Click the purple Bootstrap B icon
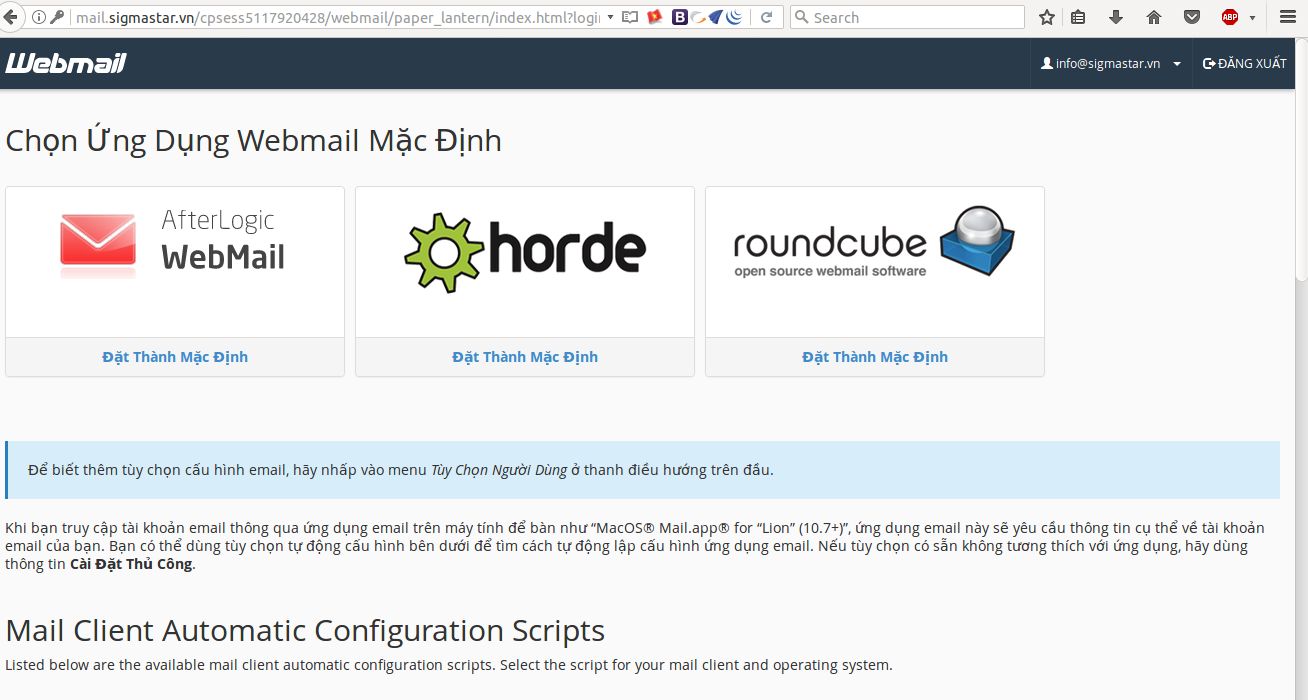 point(680,17)
